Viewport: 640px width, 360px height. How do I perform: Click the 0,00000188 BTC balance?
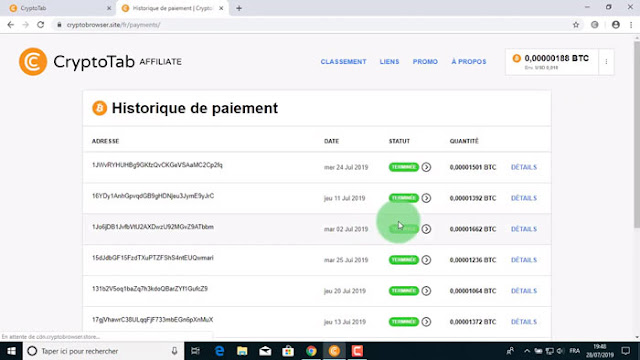point(557,58)
